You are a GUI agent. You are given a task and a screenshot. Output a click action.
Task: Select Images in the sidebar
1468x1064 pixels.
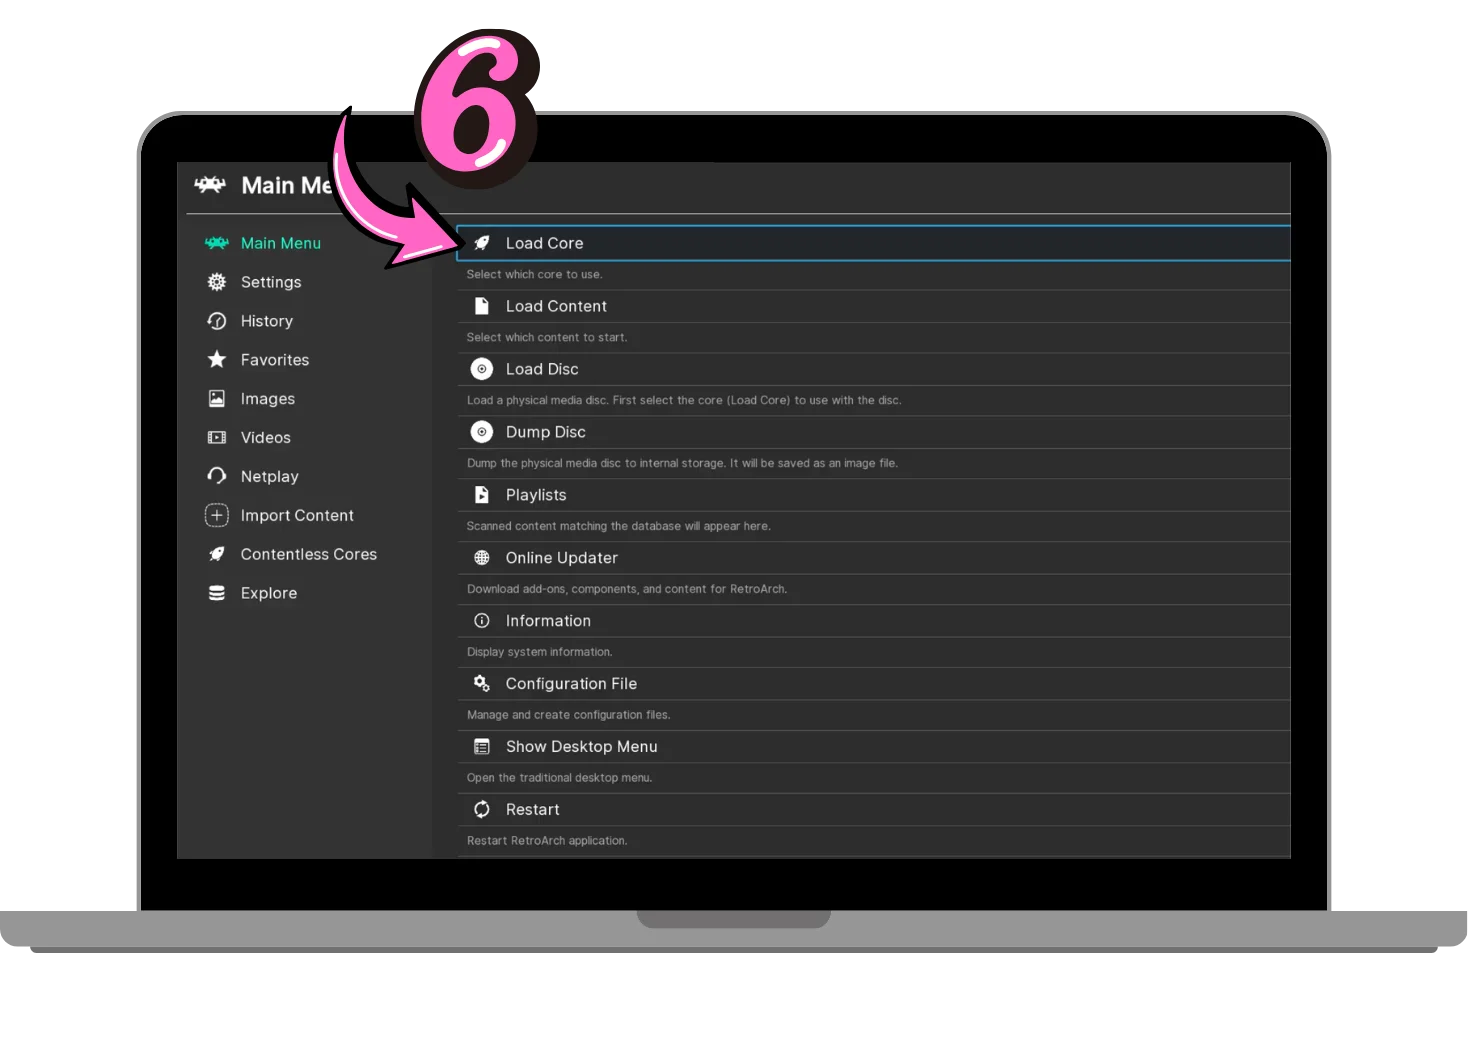click(268, 399)
